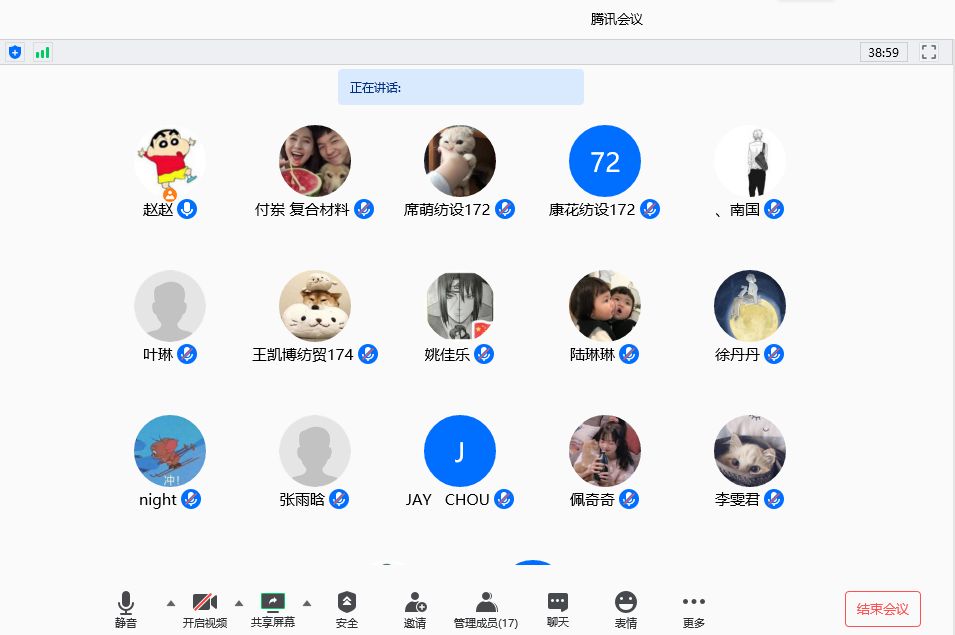Expand share options arrow next to 共享屏幕
Viewport: 955px width, 635px height.
point(307,603)
